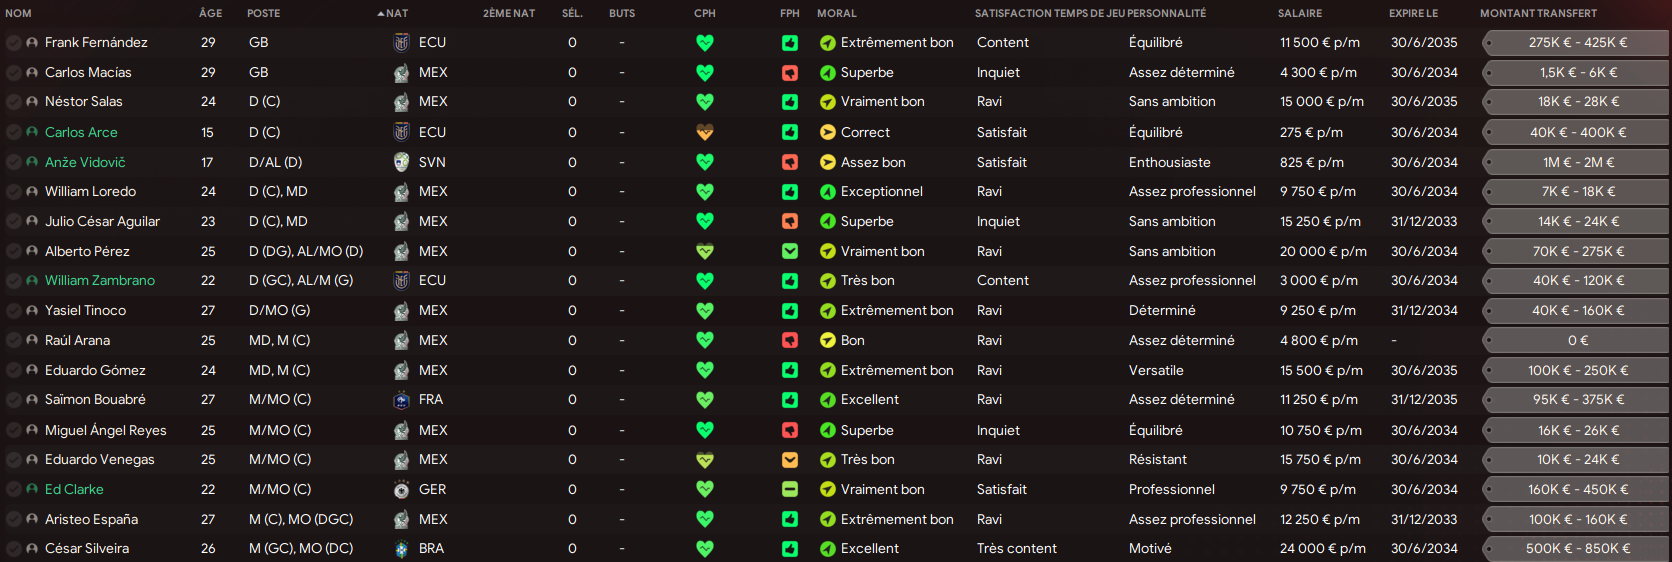Tick the selection circle for Raúl Arana
1672x562 pixels.
(x=14, y=341)
